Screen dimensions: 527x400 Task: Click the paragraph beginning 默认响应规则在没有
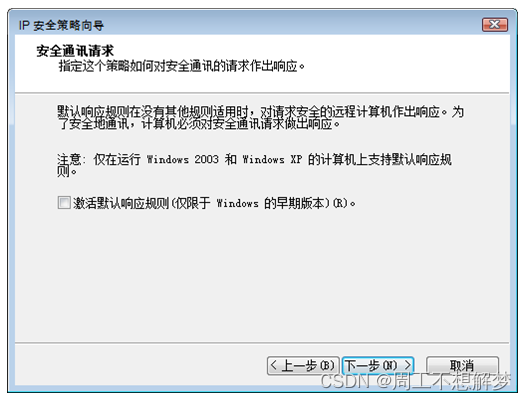pyautogui.click(x=260, y=118)
